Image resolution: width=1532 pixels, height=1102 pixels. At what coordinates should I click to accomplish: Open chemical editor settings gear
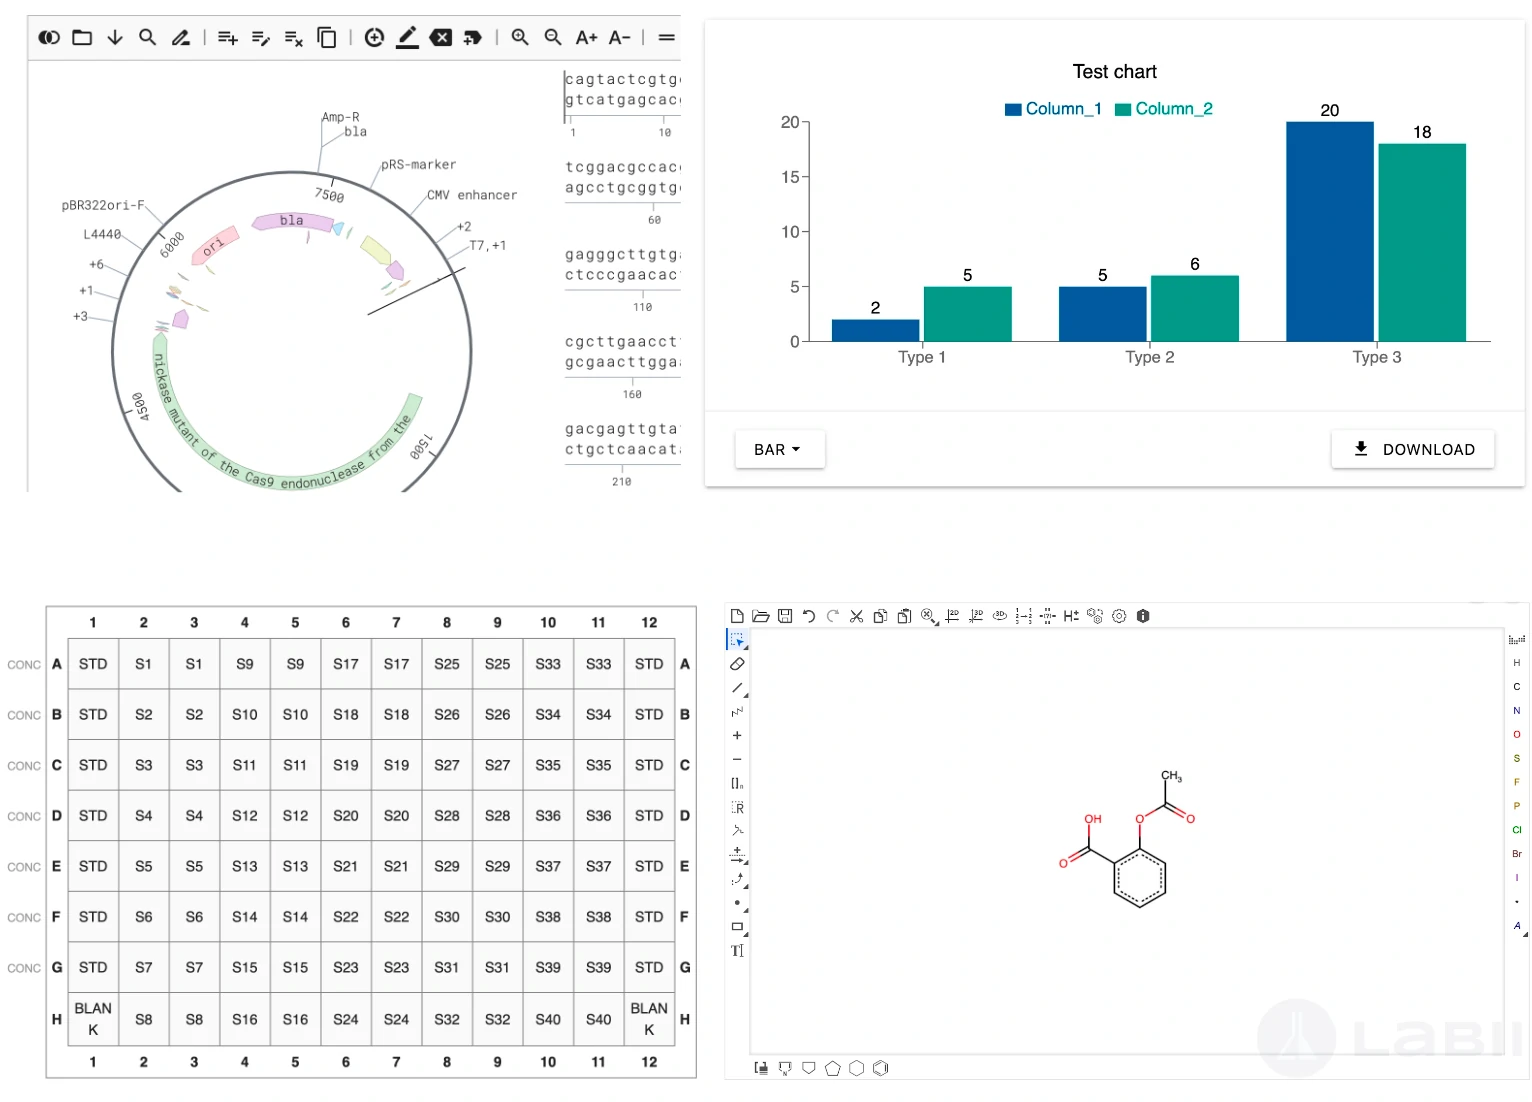[1119, 616]
